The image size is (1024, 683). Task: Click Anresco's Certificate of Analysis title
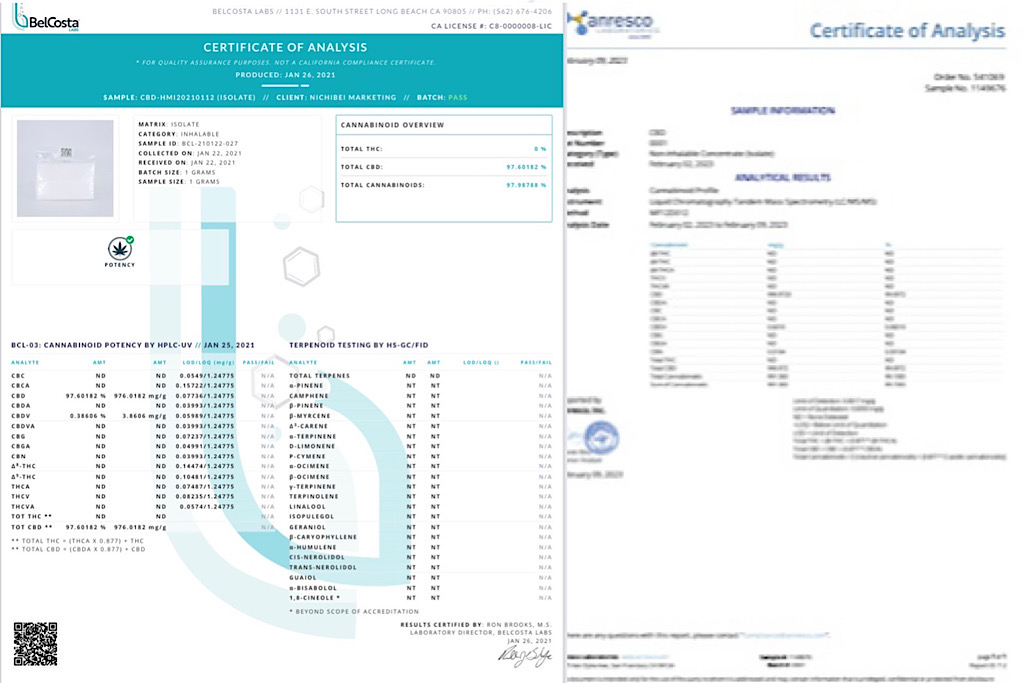(906, 30)
